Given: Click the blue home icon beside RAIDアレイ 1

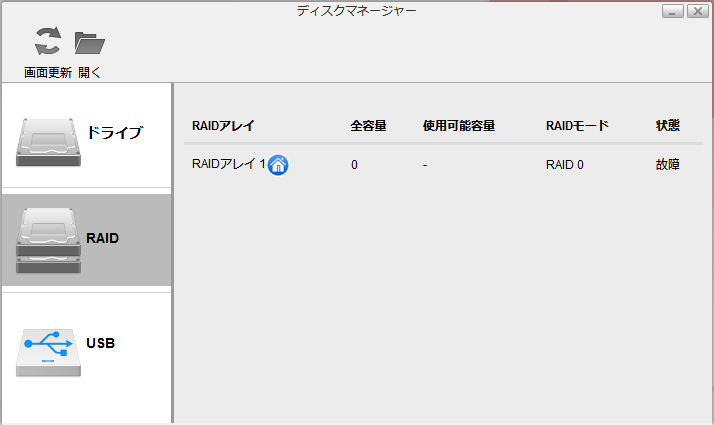Looking at the screenshot, I should pyautogui.click(x=278, y=164).
